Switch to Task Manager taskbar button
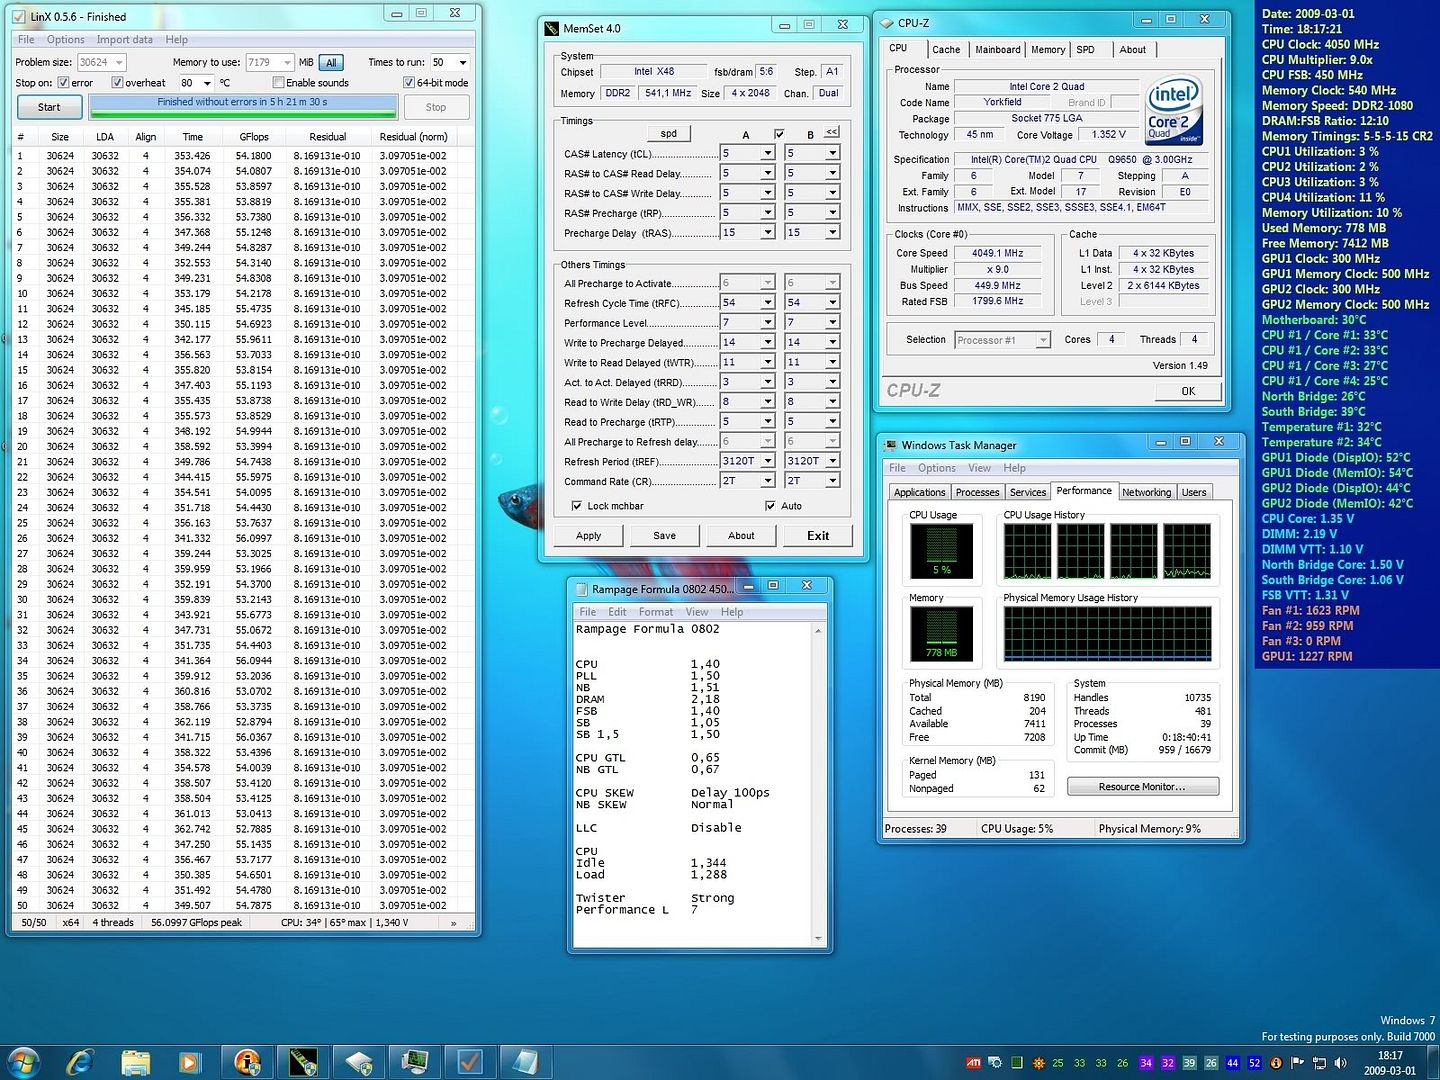1440x1080 pixels. pyautogui.click(x=414, y=1062)
